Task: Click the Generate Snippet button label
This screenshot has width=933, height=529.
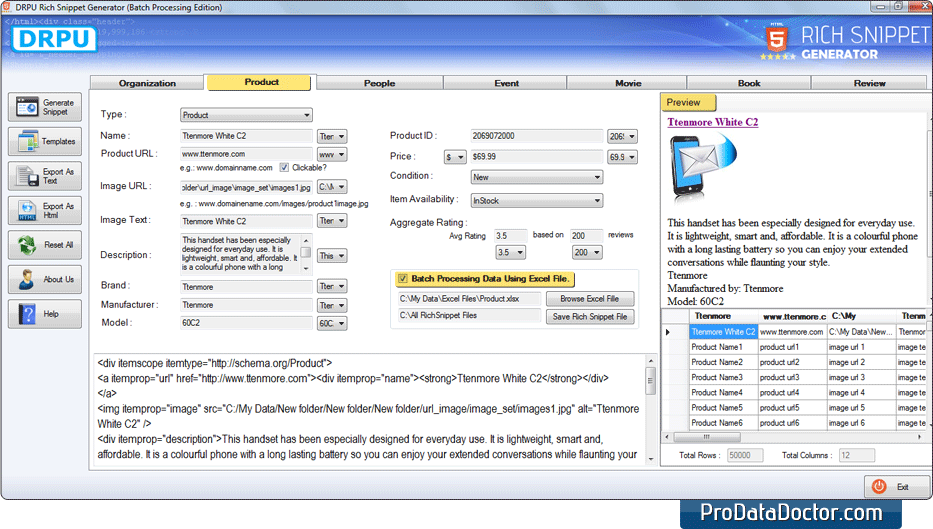Action: pos(58,108)
